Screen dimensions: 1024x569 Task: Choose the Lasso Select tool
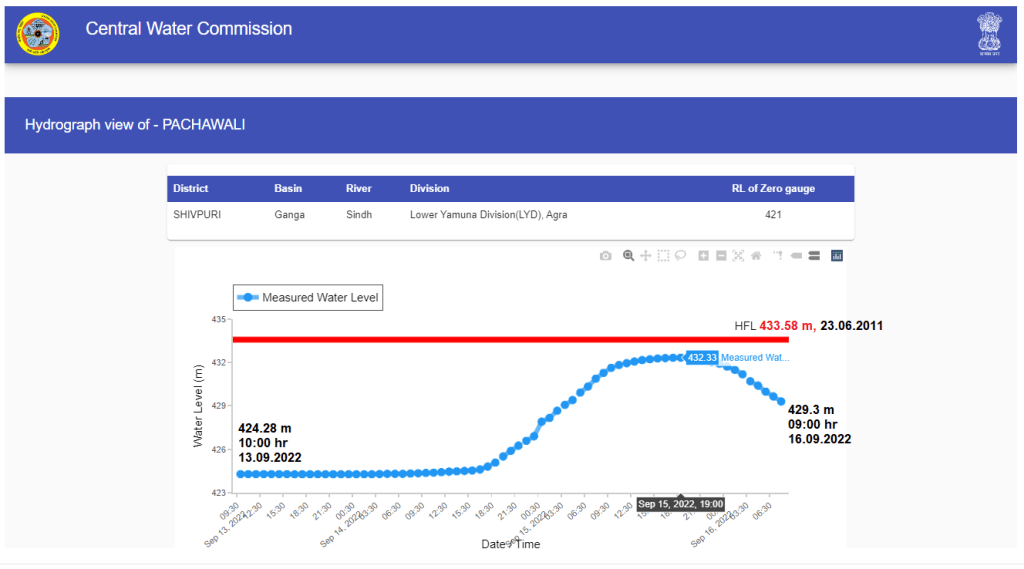coord(679,256)
